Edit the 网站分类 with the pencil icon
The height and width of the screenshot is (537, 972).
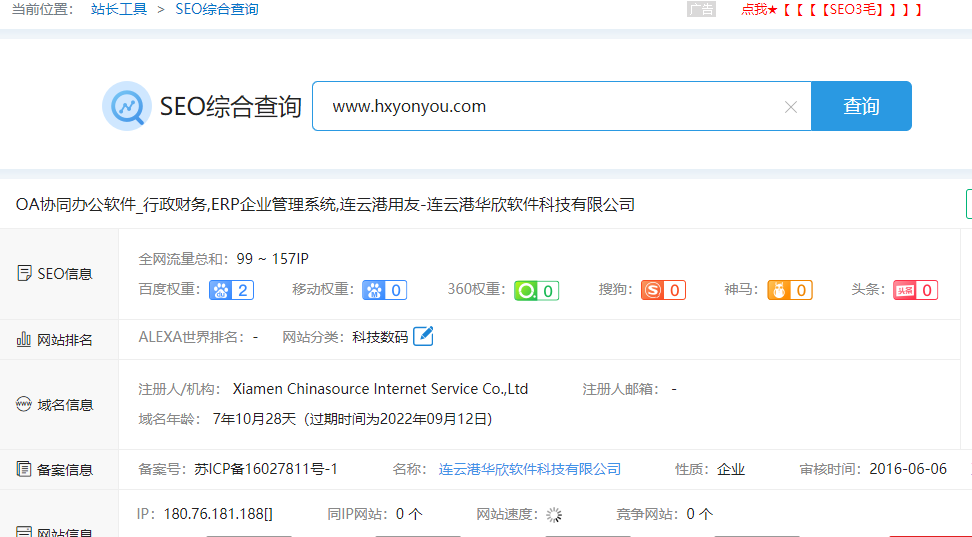(423, 336)
